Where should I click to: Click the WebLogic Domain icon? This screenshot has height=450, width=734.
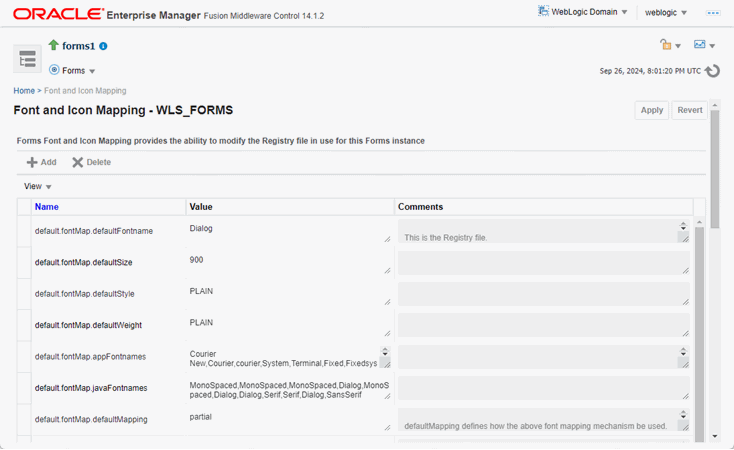[x=543, y=11]
